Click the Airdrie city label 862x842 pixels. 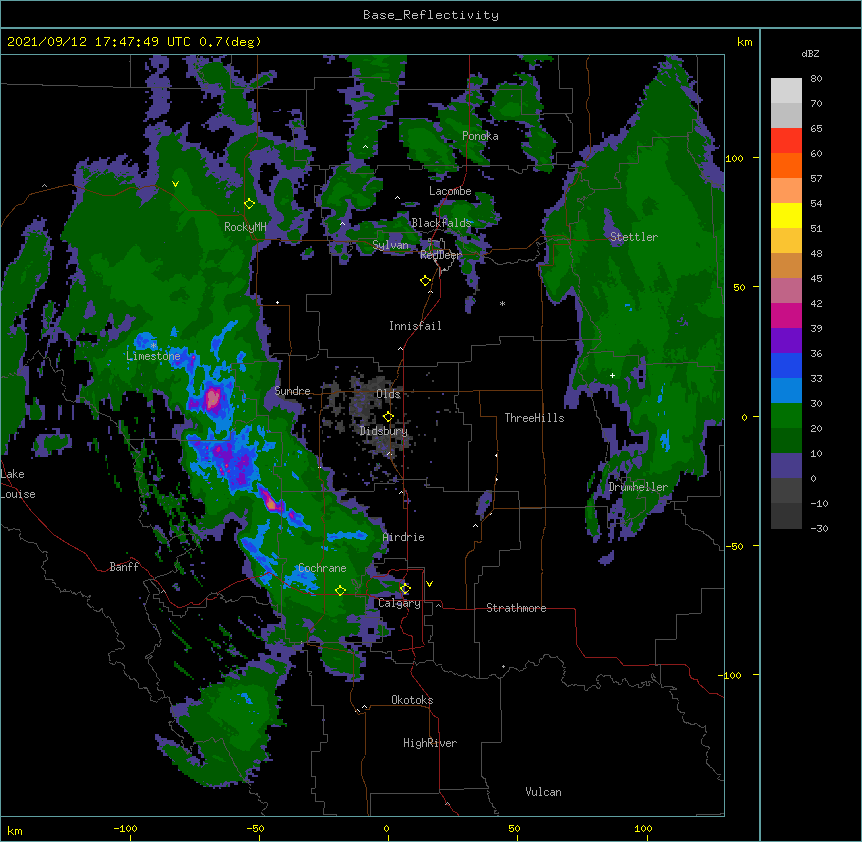pyautogui.click(x=403, y=537)
